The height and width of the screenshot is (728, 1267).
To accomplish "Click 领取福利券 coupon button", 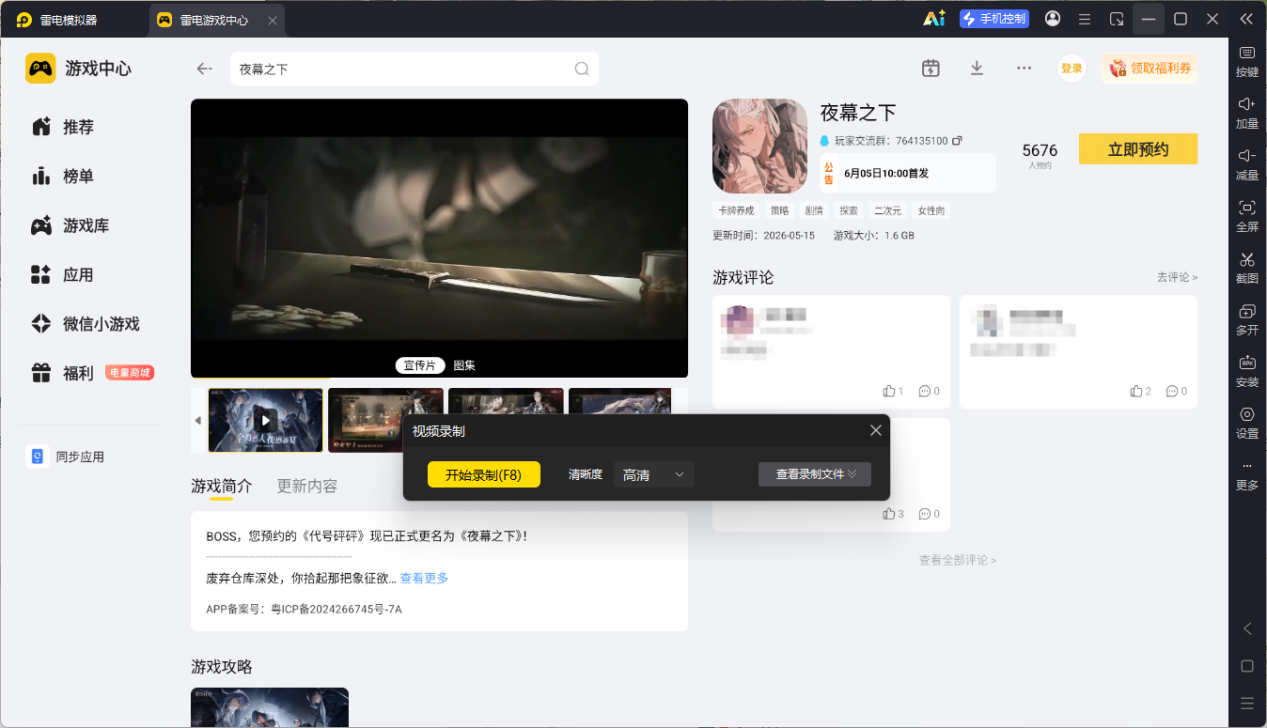I will click(x=1150, y=68).
